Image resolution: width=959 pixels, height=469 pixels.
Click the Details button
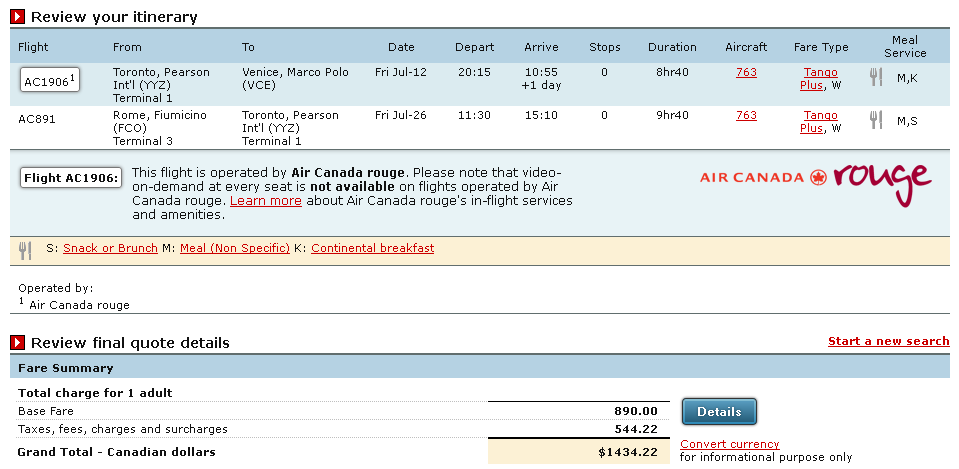point(719,412)
